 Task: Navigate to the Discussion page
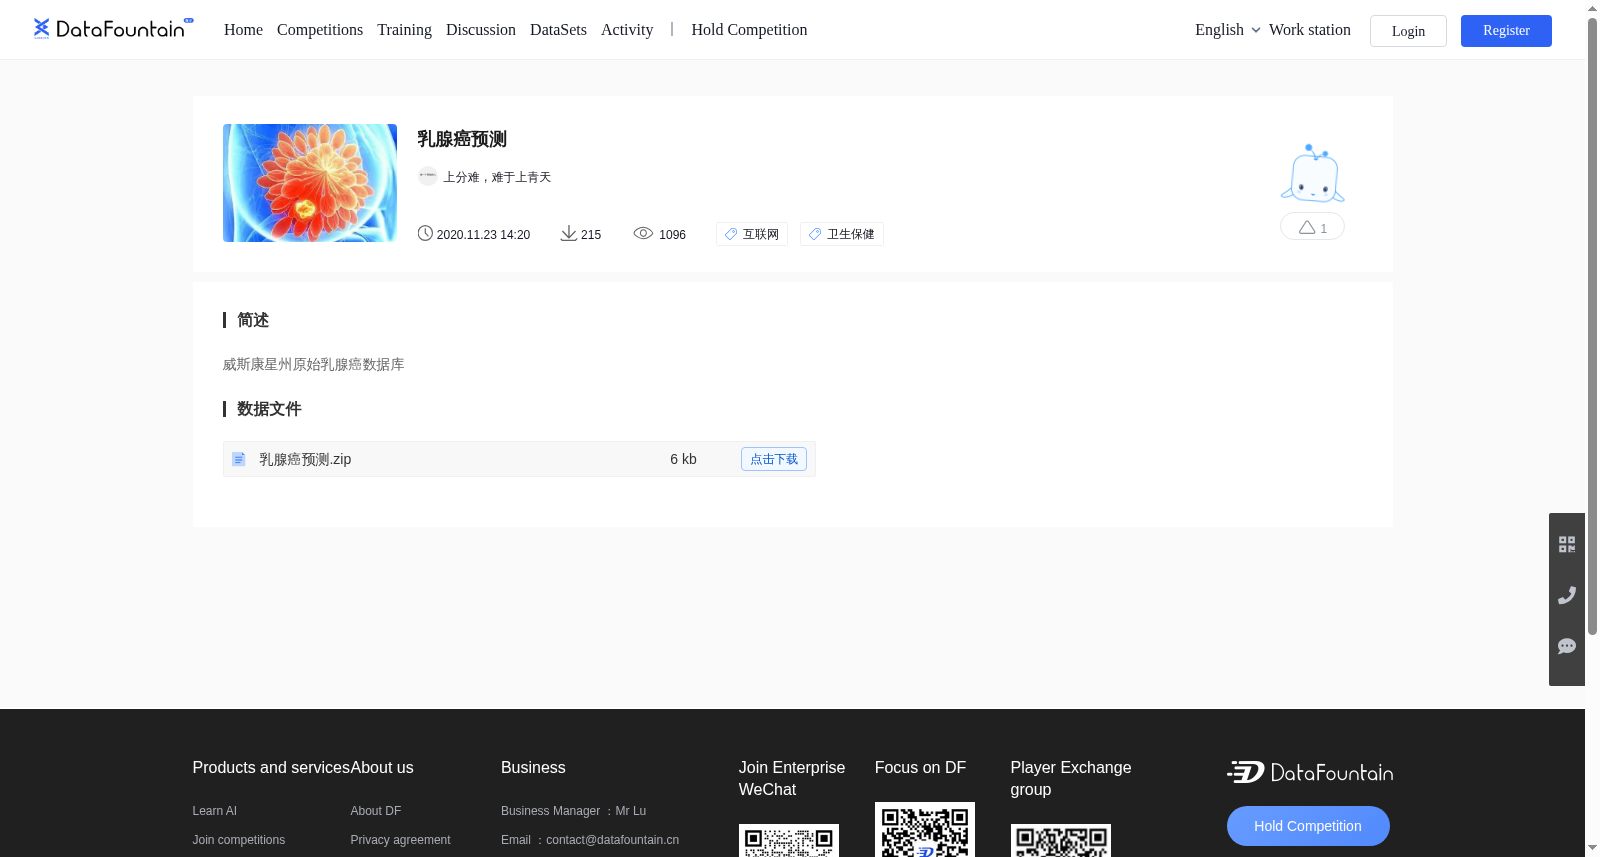[481, 30]
